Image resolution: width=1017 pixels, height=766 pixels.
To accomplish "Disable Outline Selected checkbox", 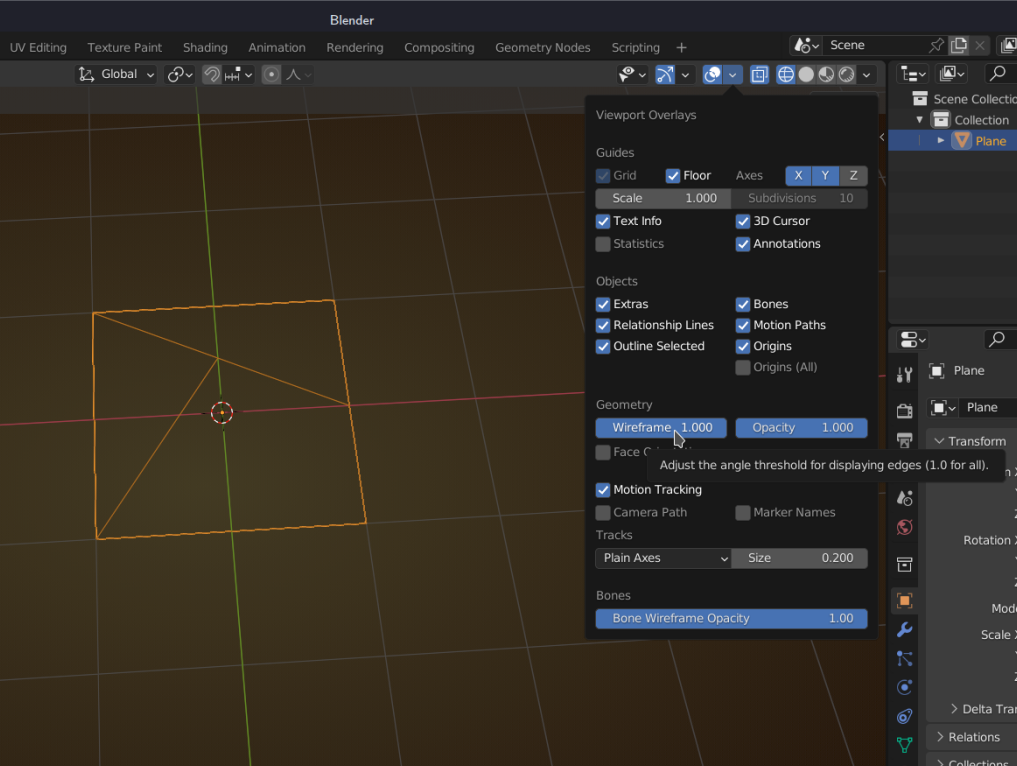I will click(603, 346).
